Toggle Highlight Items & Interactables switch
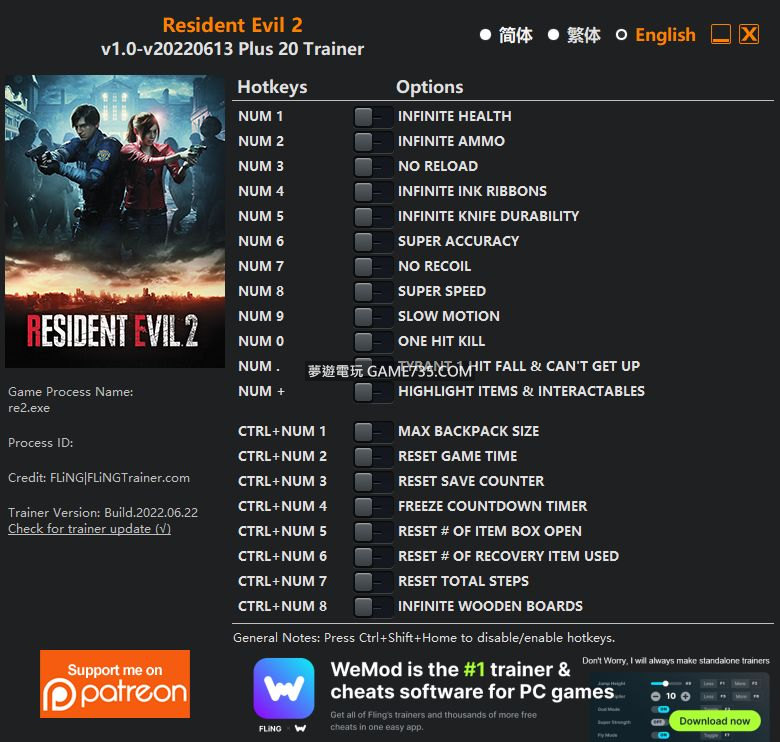The width and height of the screenshot is (780, 742). point(373,392)
